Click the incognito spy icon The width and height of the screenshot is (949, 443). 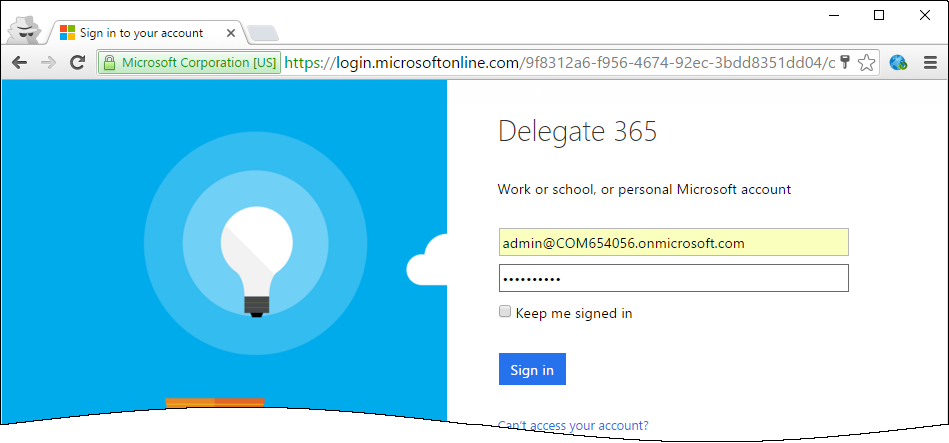[x=25, y=29]
